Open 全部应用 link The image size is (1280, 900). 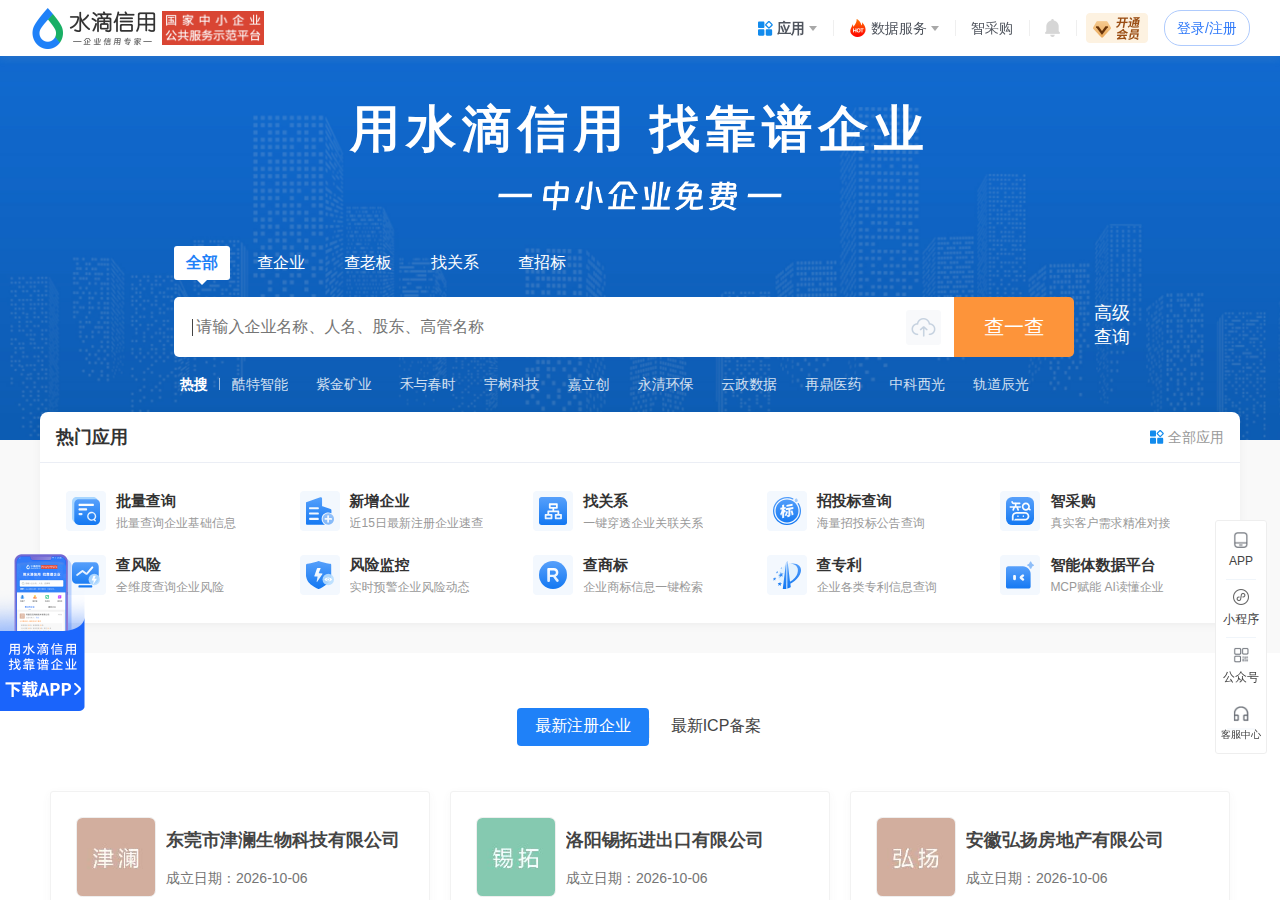1186,437
